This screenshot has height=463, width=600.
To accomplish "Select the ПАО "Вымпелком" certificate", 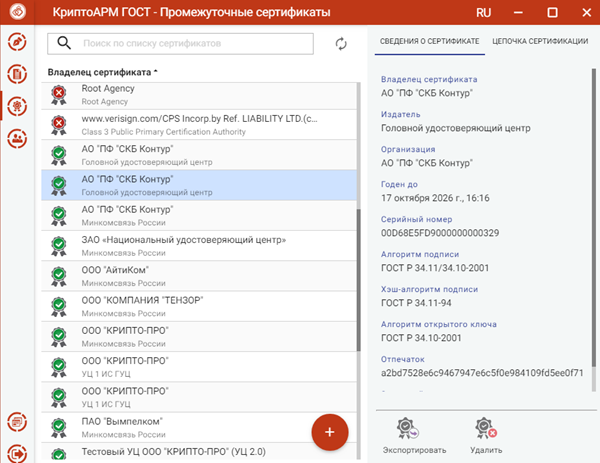I will click(199, 427).
